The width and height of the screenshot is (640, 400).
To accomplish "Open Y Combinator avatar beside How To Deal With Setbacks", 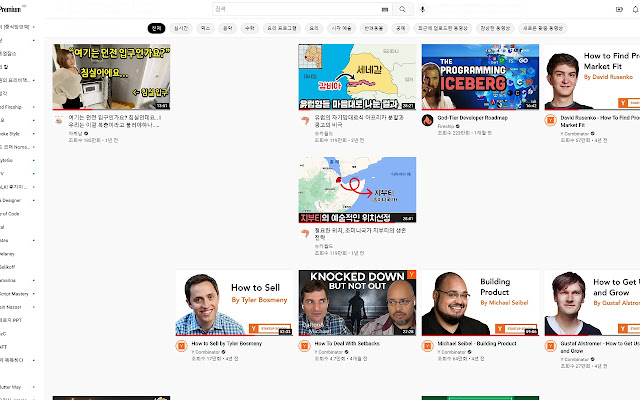I will (x=304, y=347).
